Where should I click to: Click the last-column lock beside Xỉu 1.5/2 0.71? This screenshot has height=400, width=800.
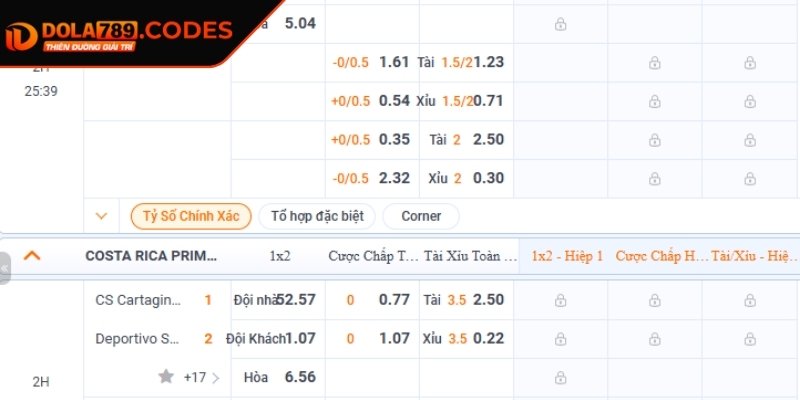click(x=750, y=101)
